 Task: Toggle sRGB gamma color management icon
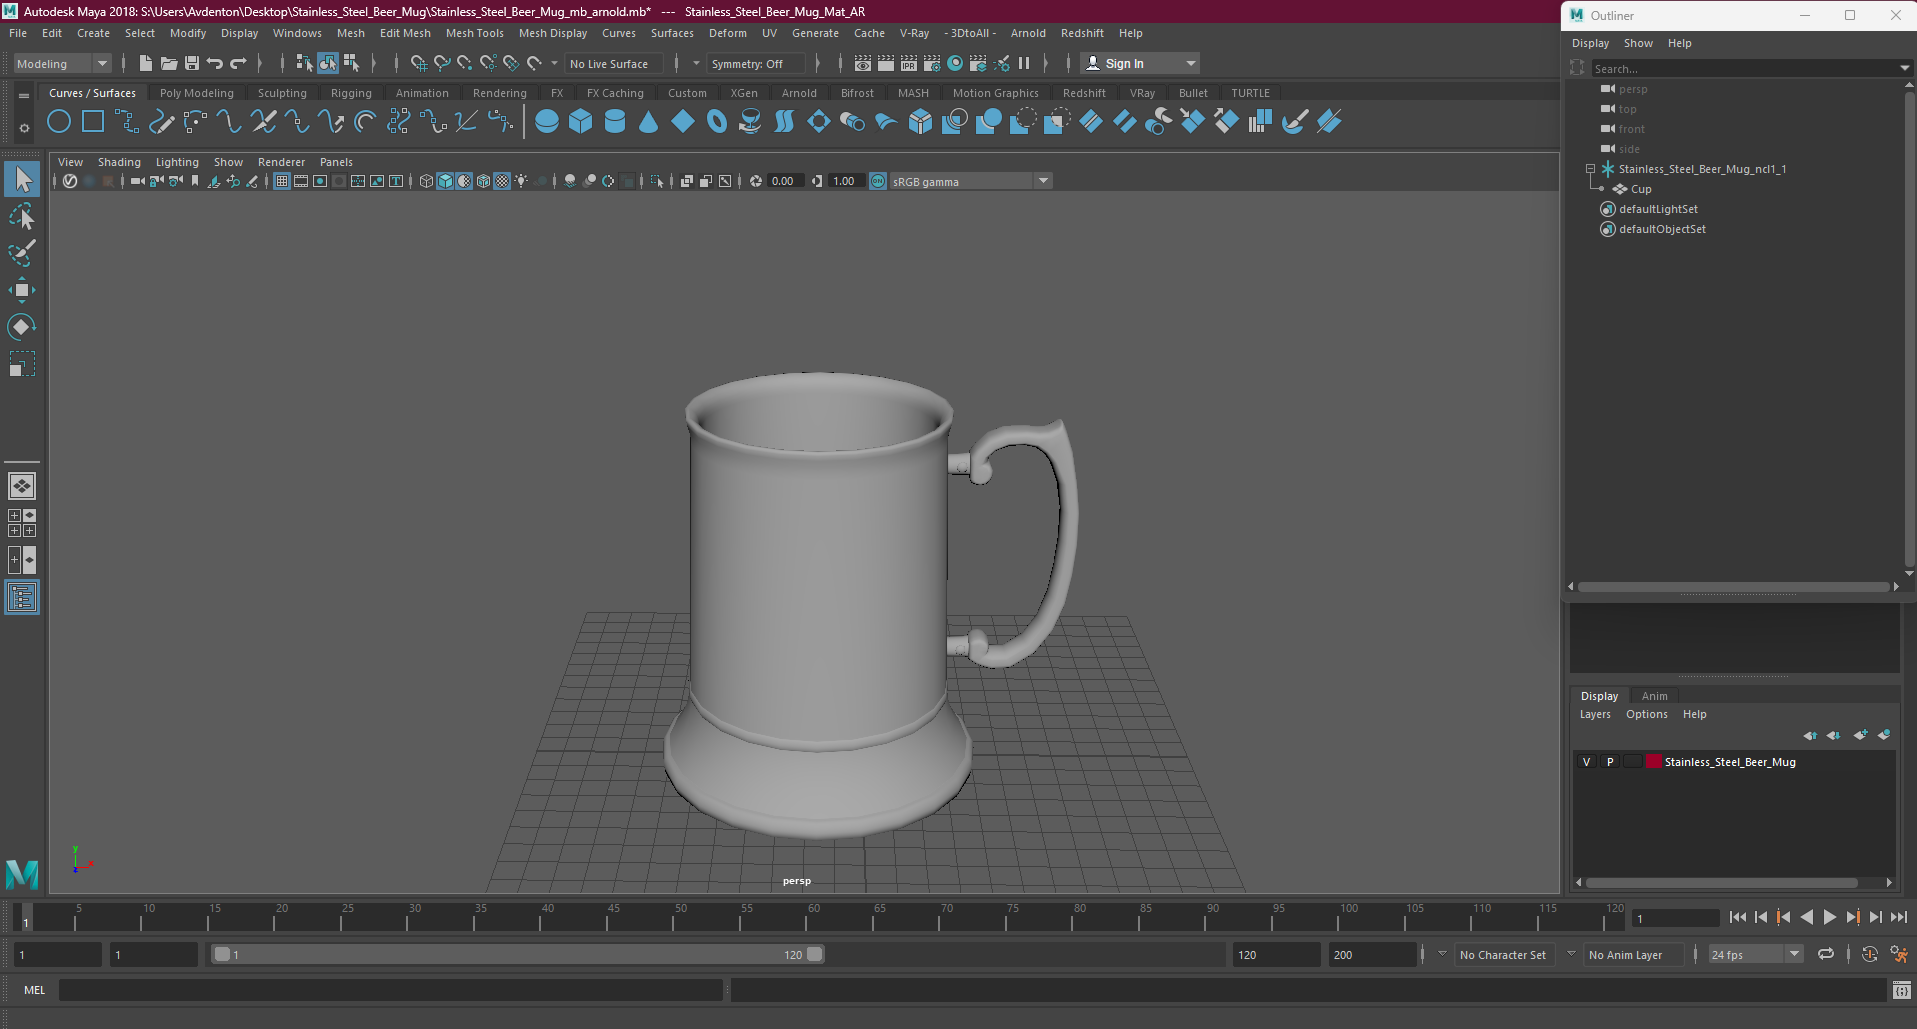pos(877,181)
